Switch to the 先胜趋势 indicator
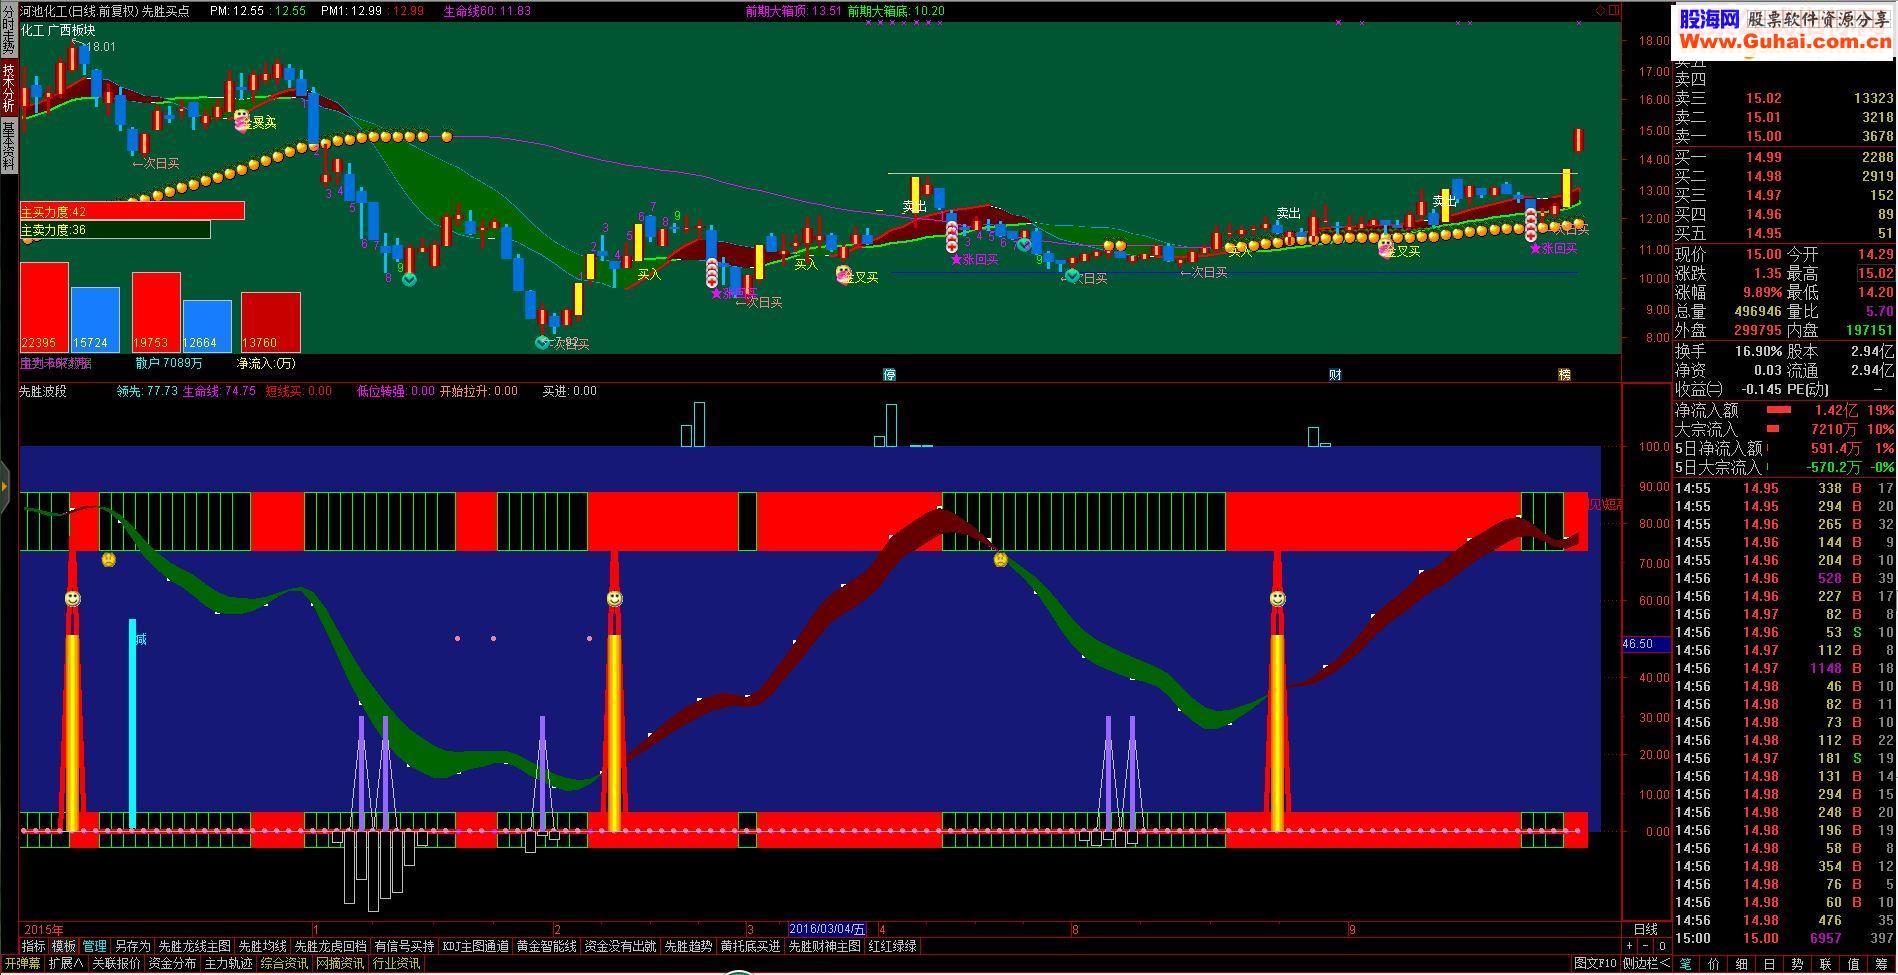 point(689,946)
